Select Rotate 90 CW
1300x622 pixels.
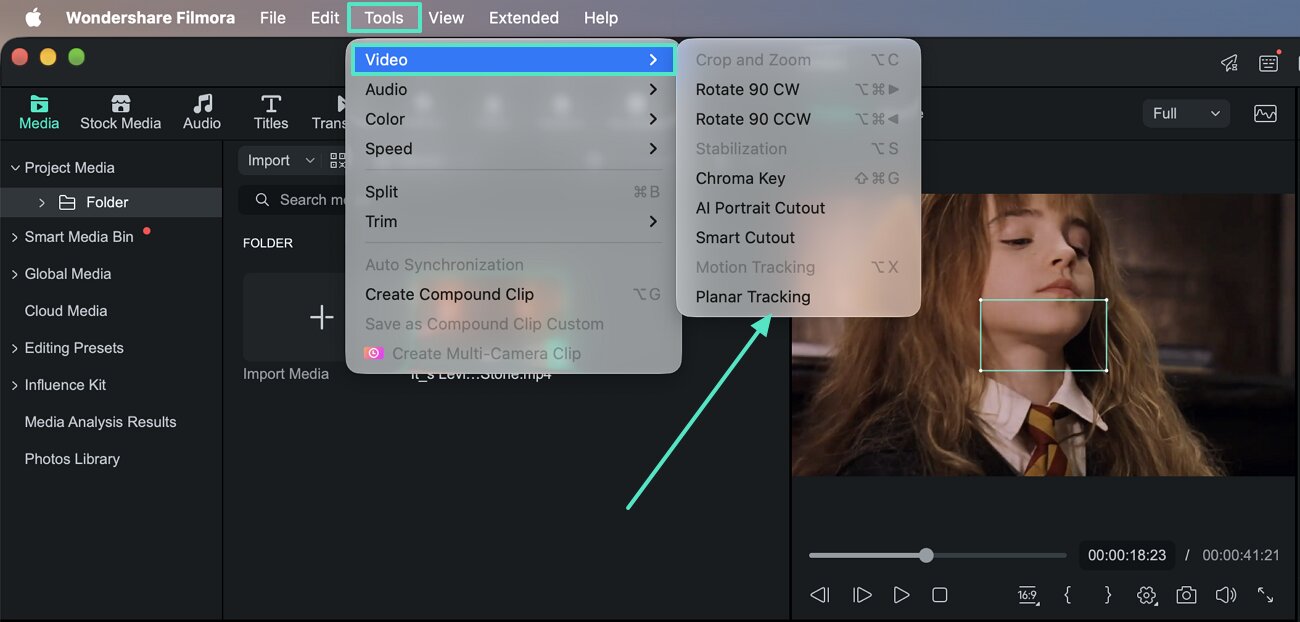point(798,90)
